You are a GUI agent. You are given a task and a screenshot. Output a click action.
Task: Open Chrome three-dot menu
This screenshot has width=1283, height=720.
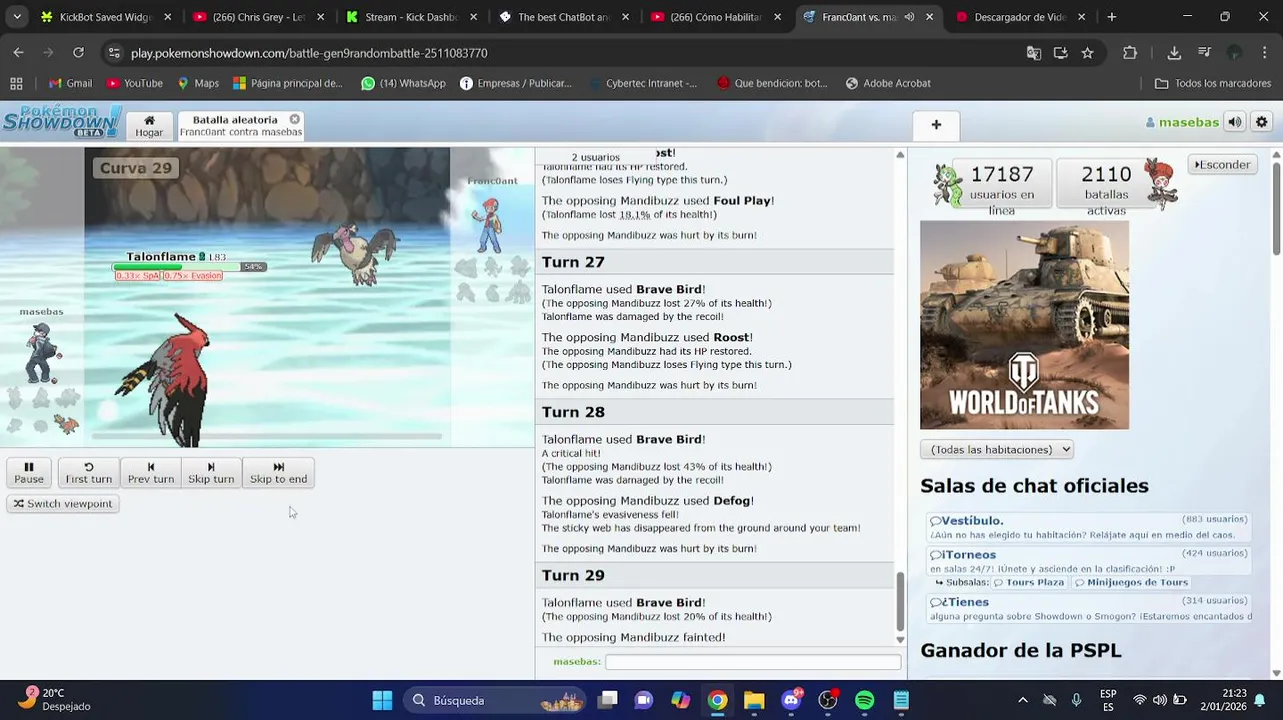(1265, 53)
